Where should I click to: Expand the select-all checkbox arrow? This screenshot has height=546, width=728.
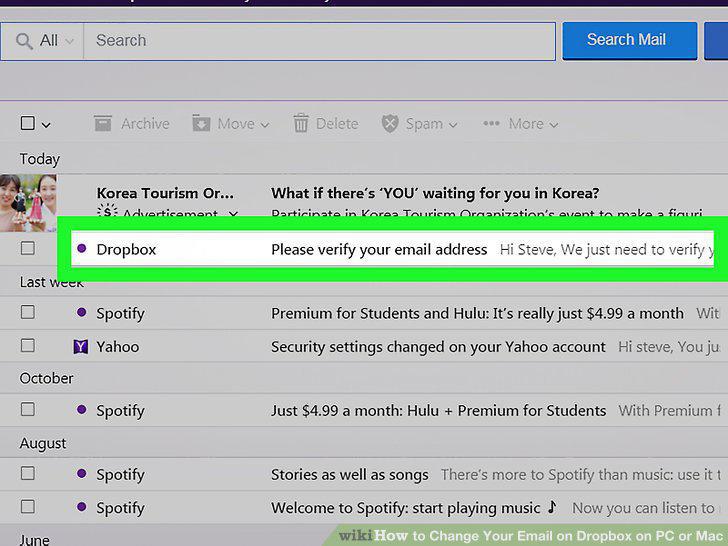(46, 125)
